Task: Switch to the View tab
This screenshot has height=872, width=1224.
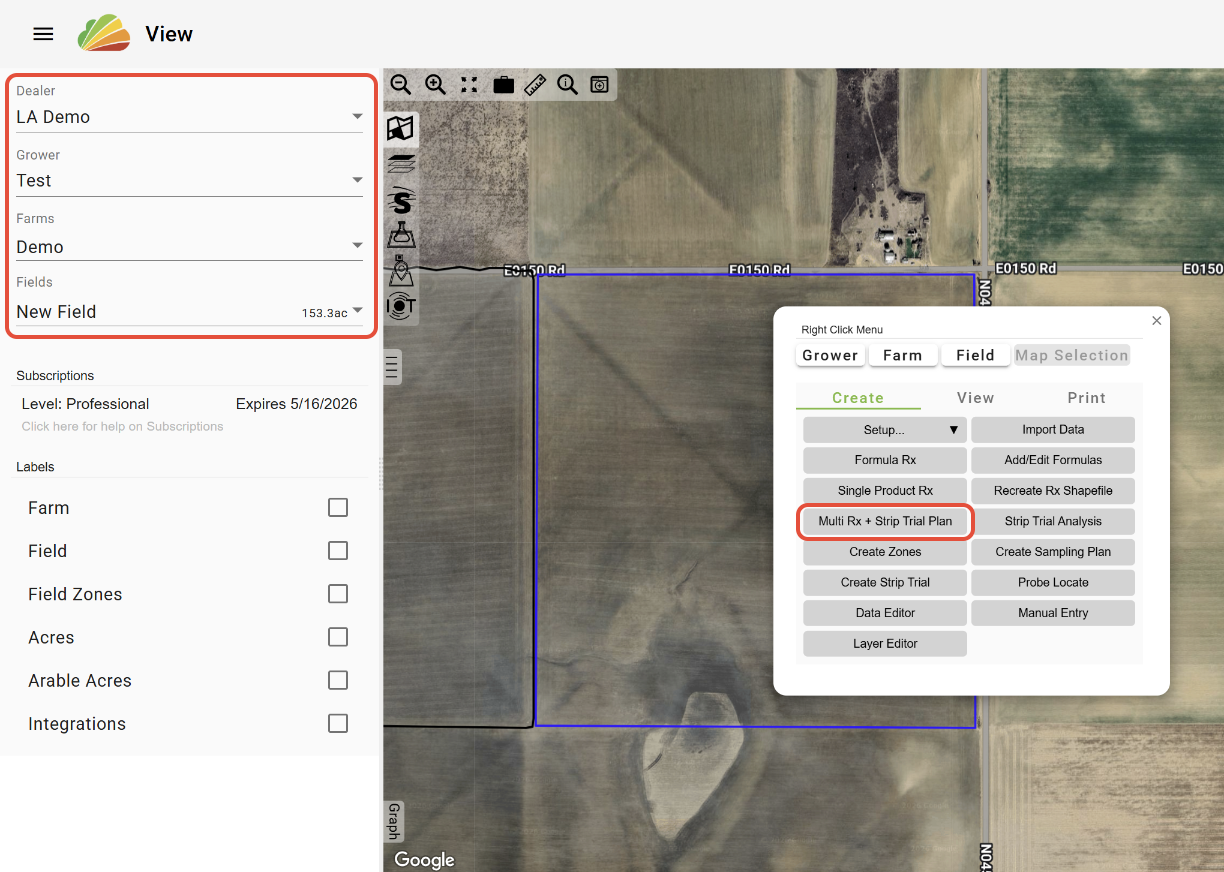Action: tap(975, 398)
